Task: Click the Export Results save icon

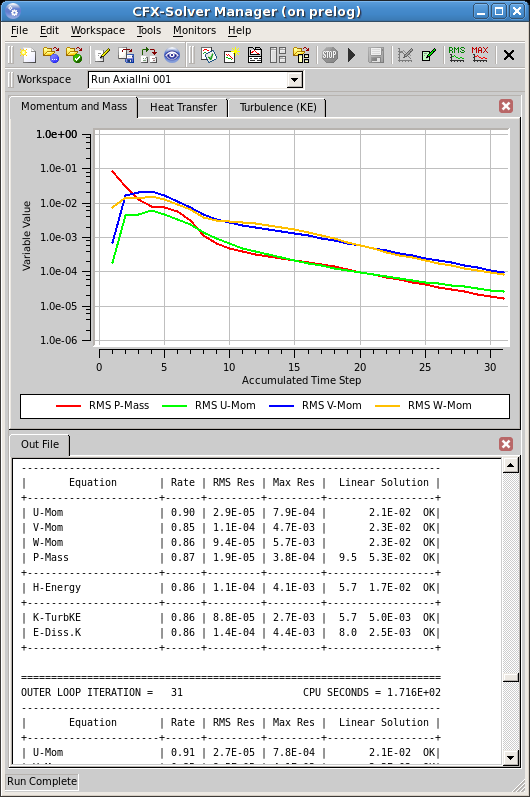Action: (126, 54)
